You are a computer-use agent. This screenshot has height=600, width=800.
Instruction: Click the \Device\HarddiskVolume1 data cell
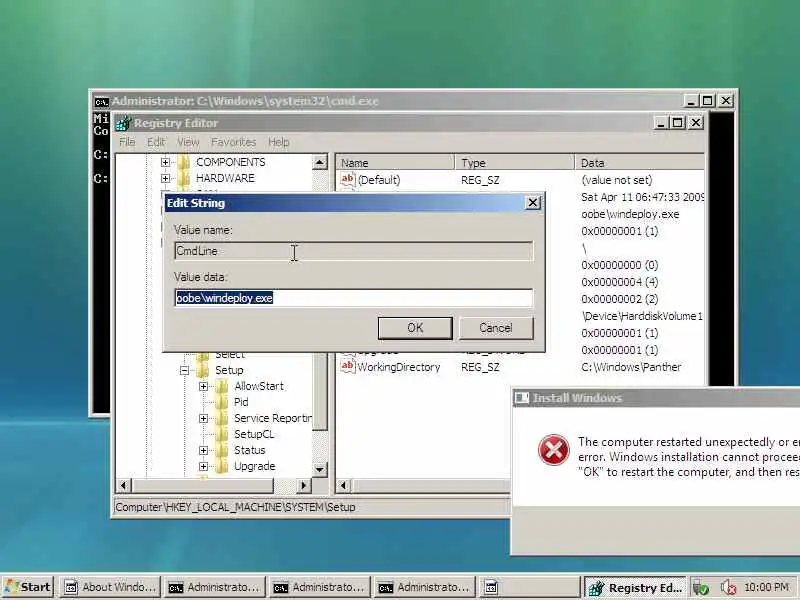[x=642, y=316]
